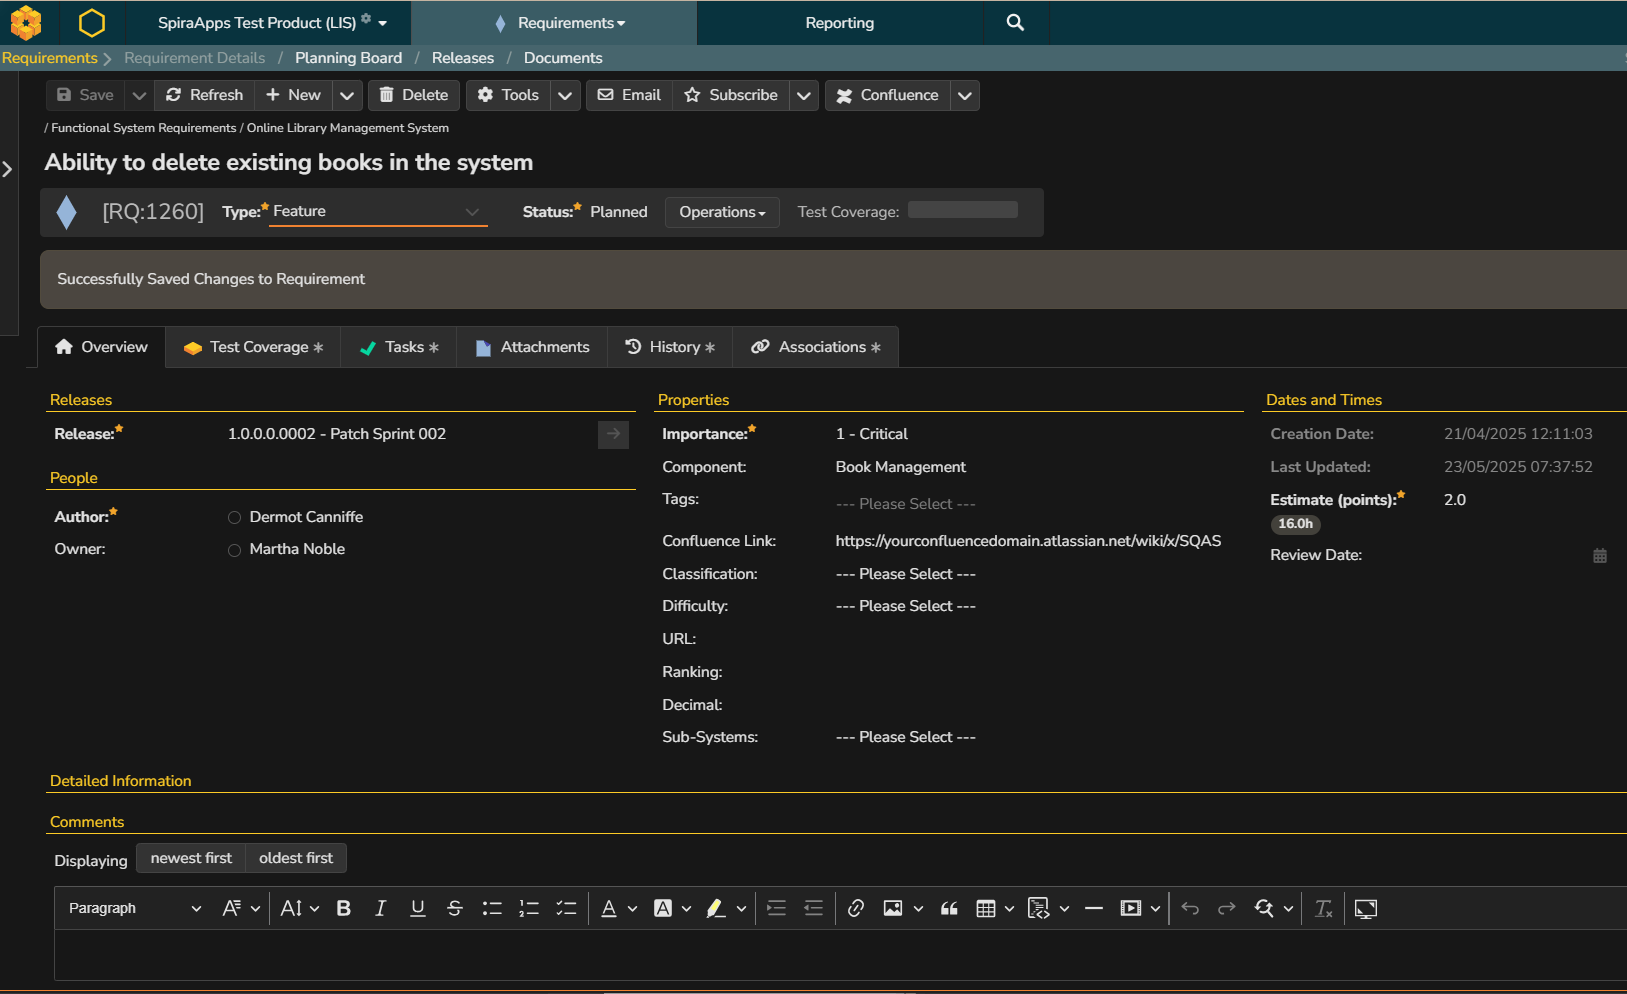Insert a block quote
Screen dimensions: 1627x994
tap(949, 908)
